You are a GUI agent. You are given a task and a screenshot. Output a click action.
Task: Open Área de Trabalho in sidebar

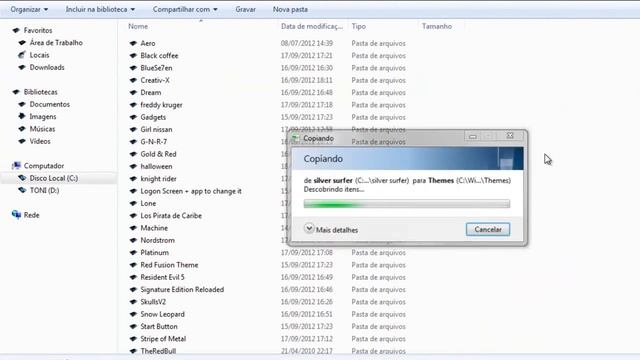point(56,42)
